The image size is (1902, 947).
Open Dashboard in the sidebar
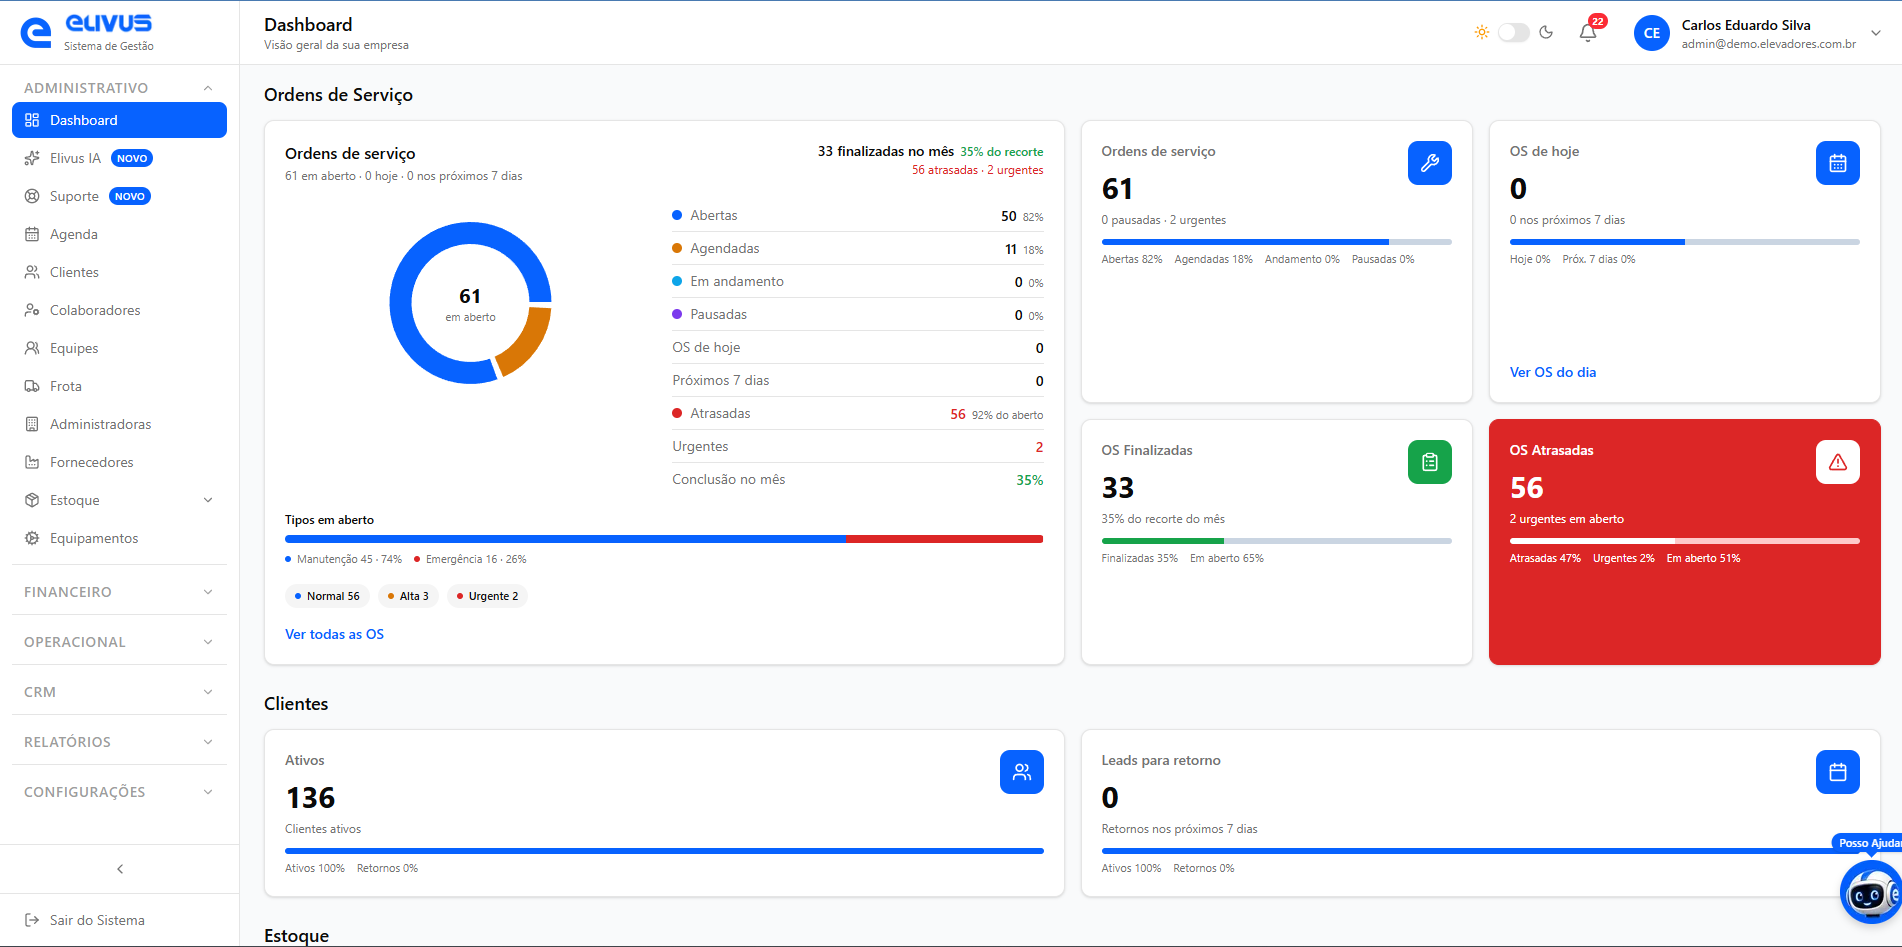click(119, 120)
